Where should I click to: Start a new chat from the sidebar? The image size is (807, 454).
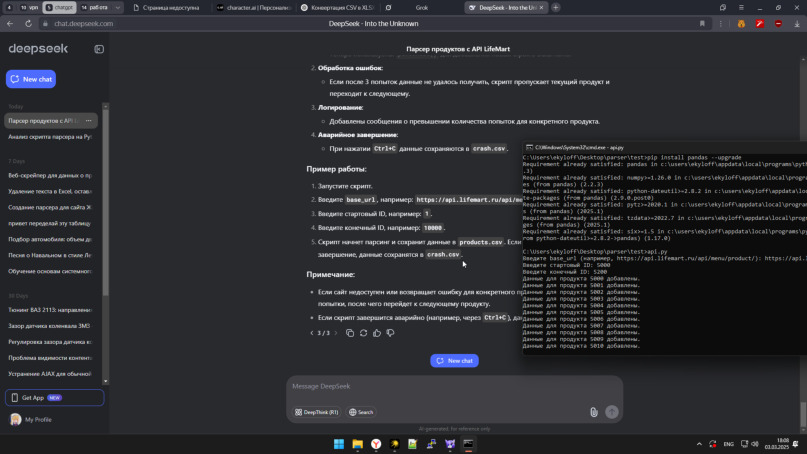(31, 79)
